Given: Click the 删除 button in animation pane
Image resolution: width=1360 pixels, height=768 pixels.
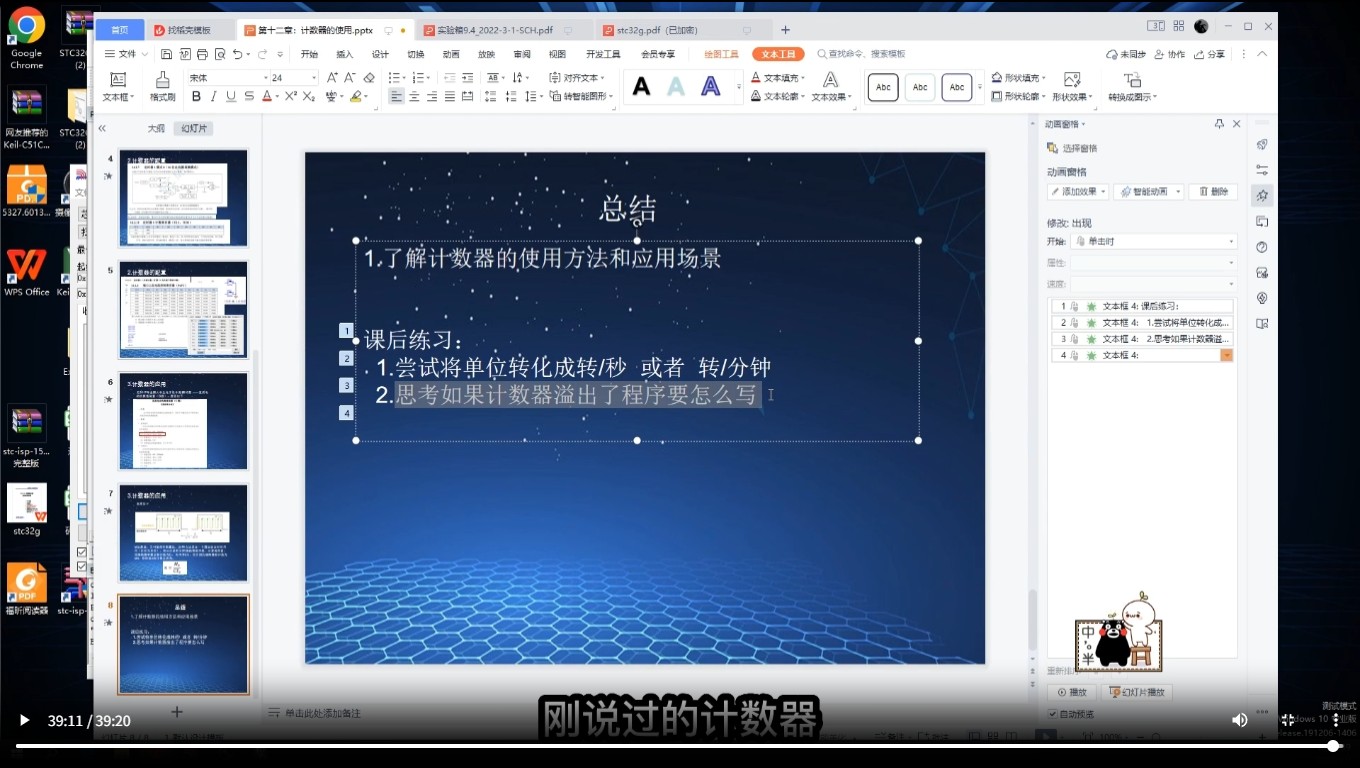Looking at the screenshot, I should 1213,191.
